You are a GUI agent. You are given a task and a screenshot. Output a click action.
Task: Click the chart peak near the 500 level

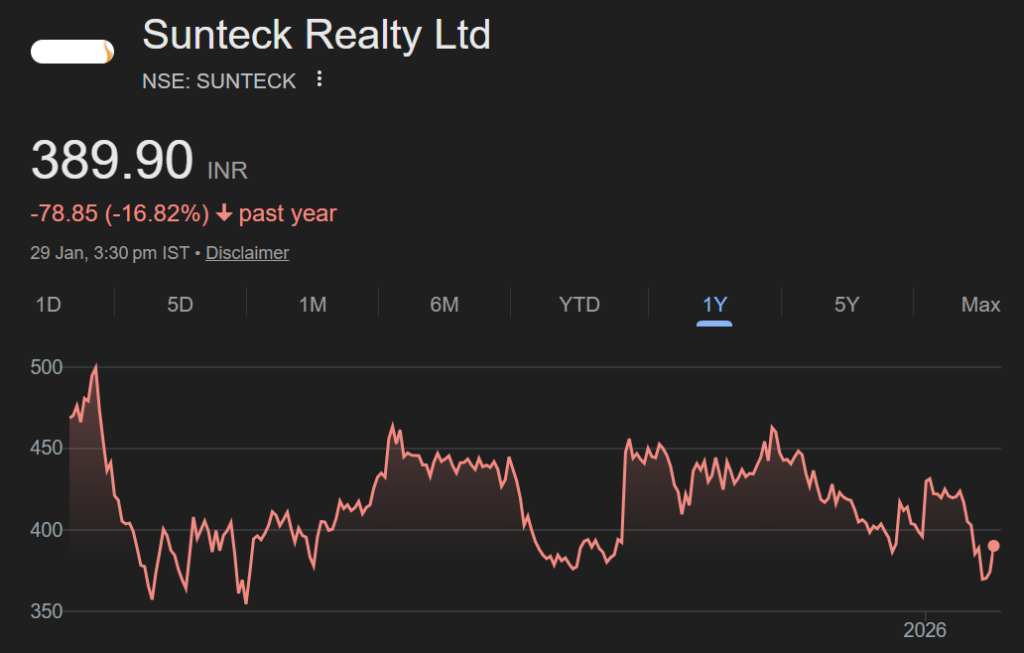pyautogui.click(x=97, y=366)
